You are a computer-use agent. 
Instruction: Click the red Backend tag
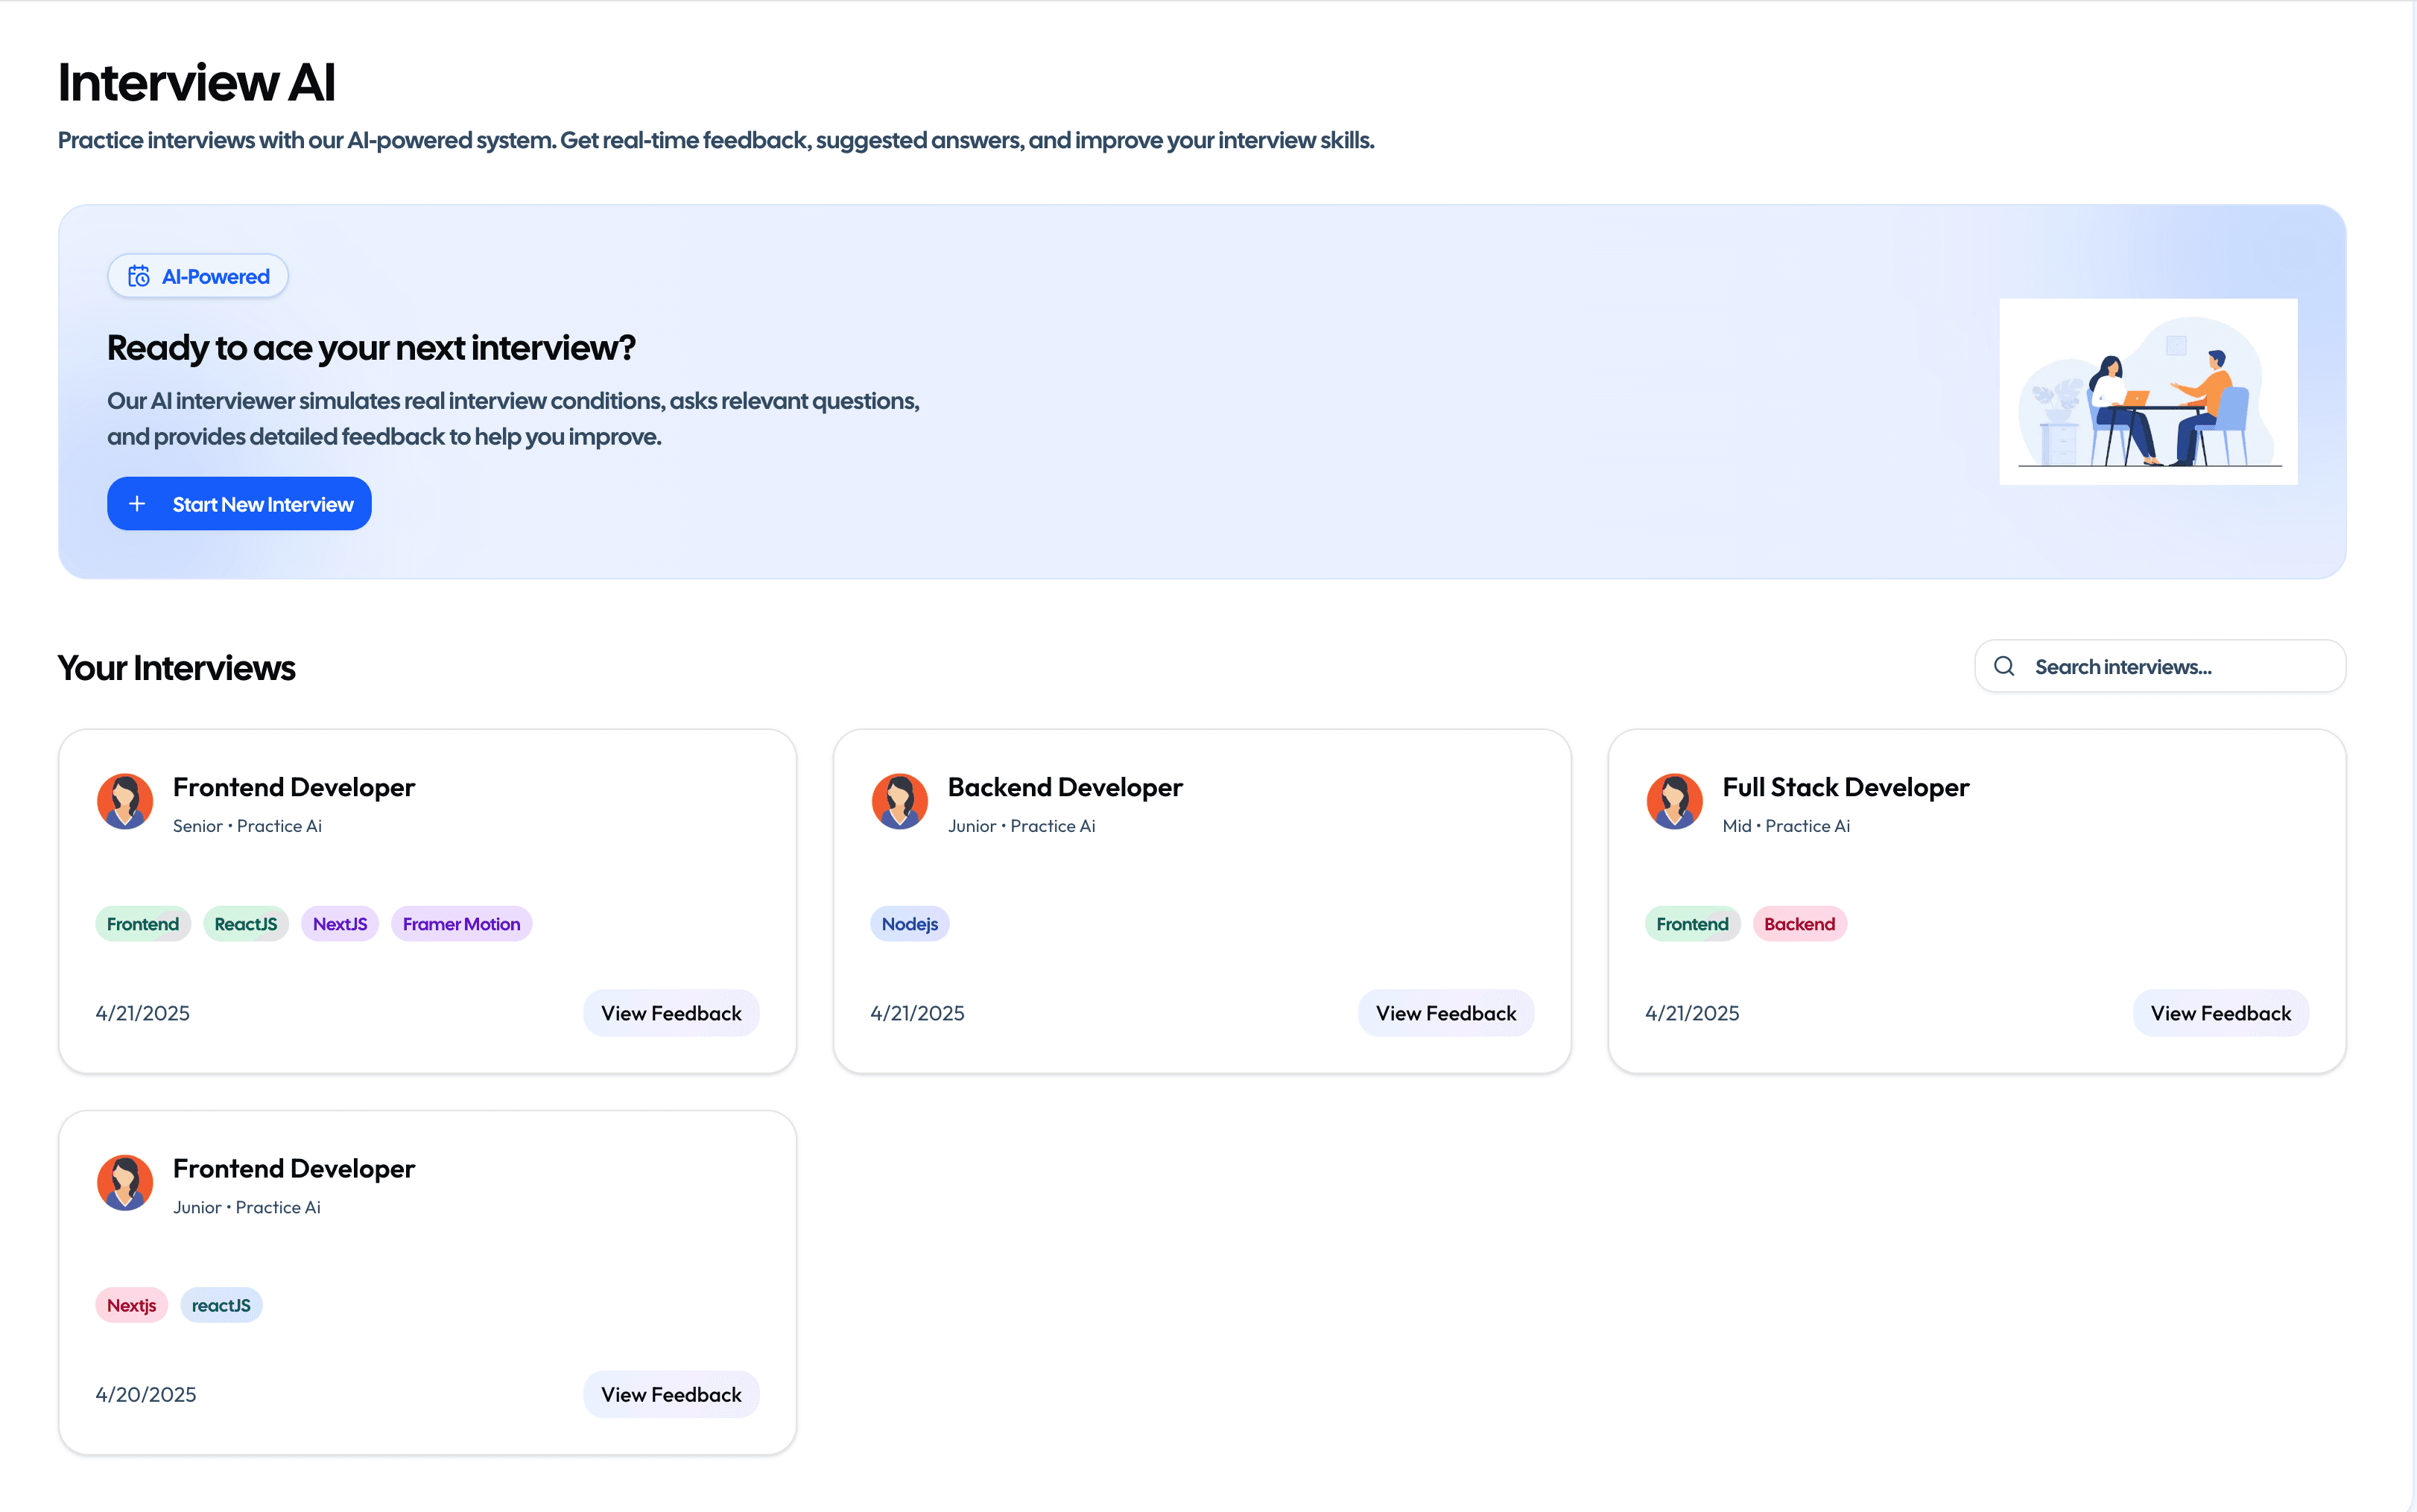coord(1799,924)
